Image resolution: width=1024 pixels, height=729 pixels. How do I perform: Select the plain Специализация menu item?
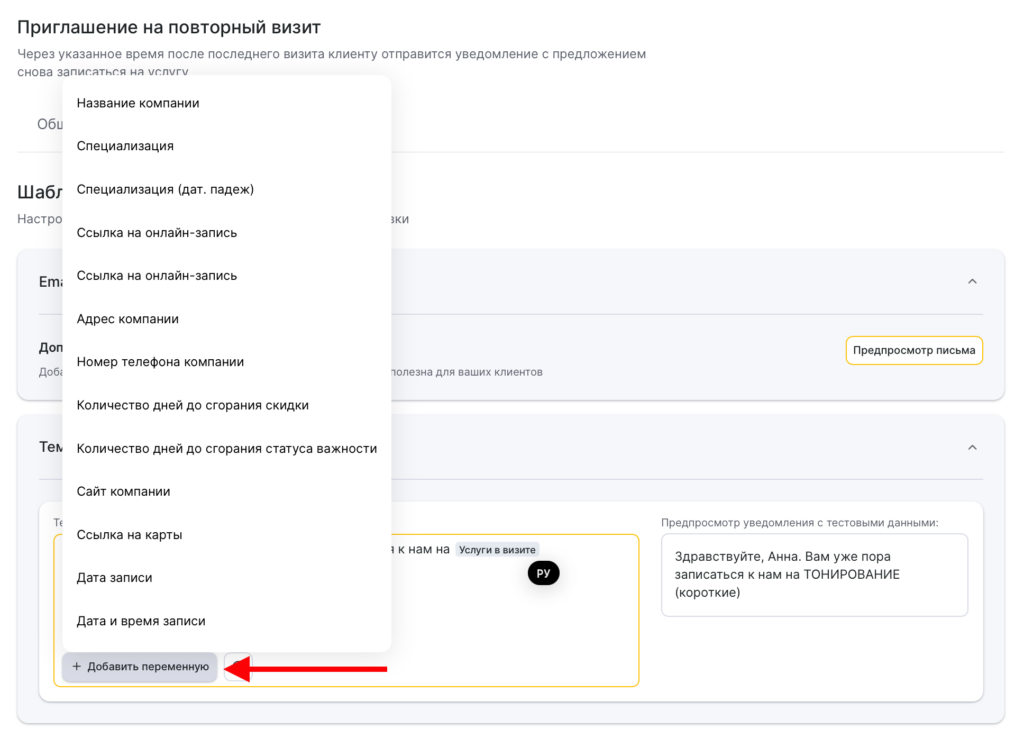(x=125, y=146)
